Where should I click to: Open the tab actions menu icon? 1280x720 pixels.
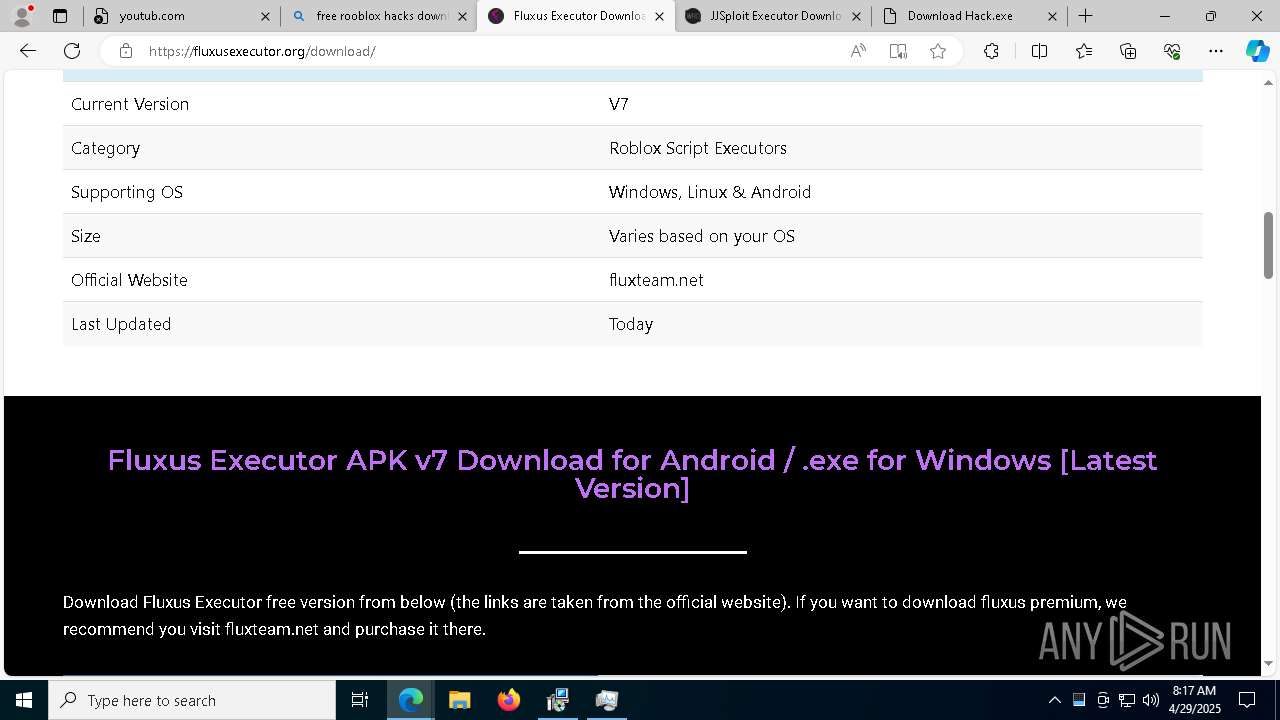click(x=60, y=16)
